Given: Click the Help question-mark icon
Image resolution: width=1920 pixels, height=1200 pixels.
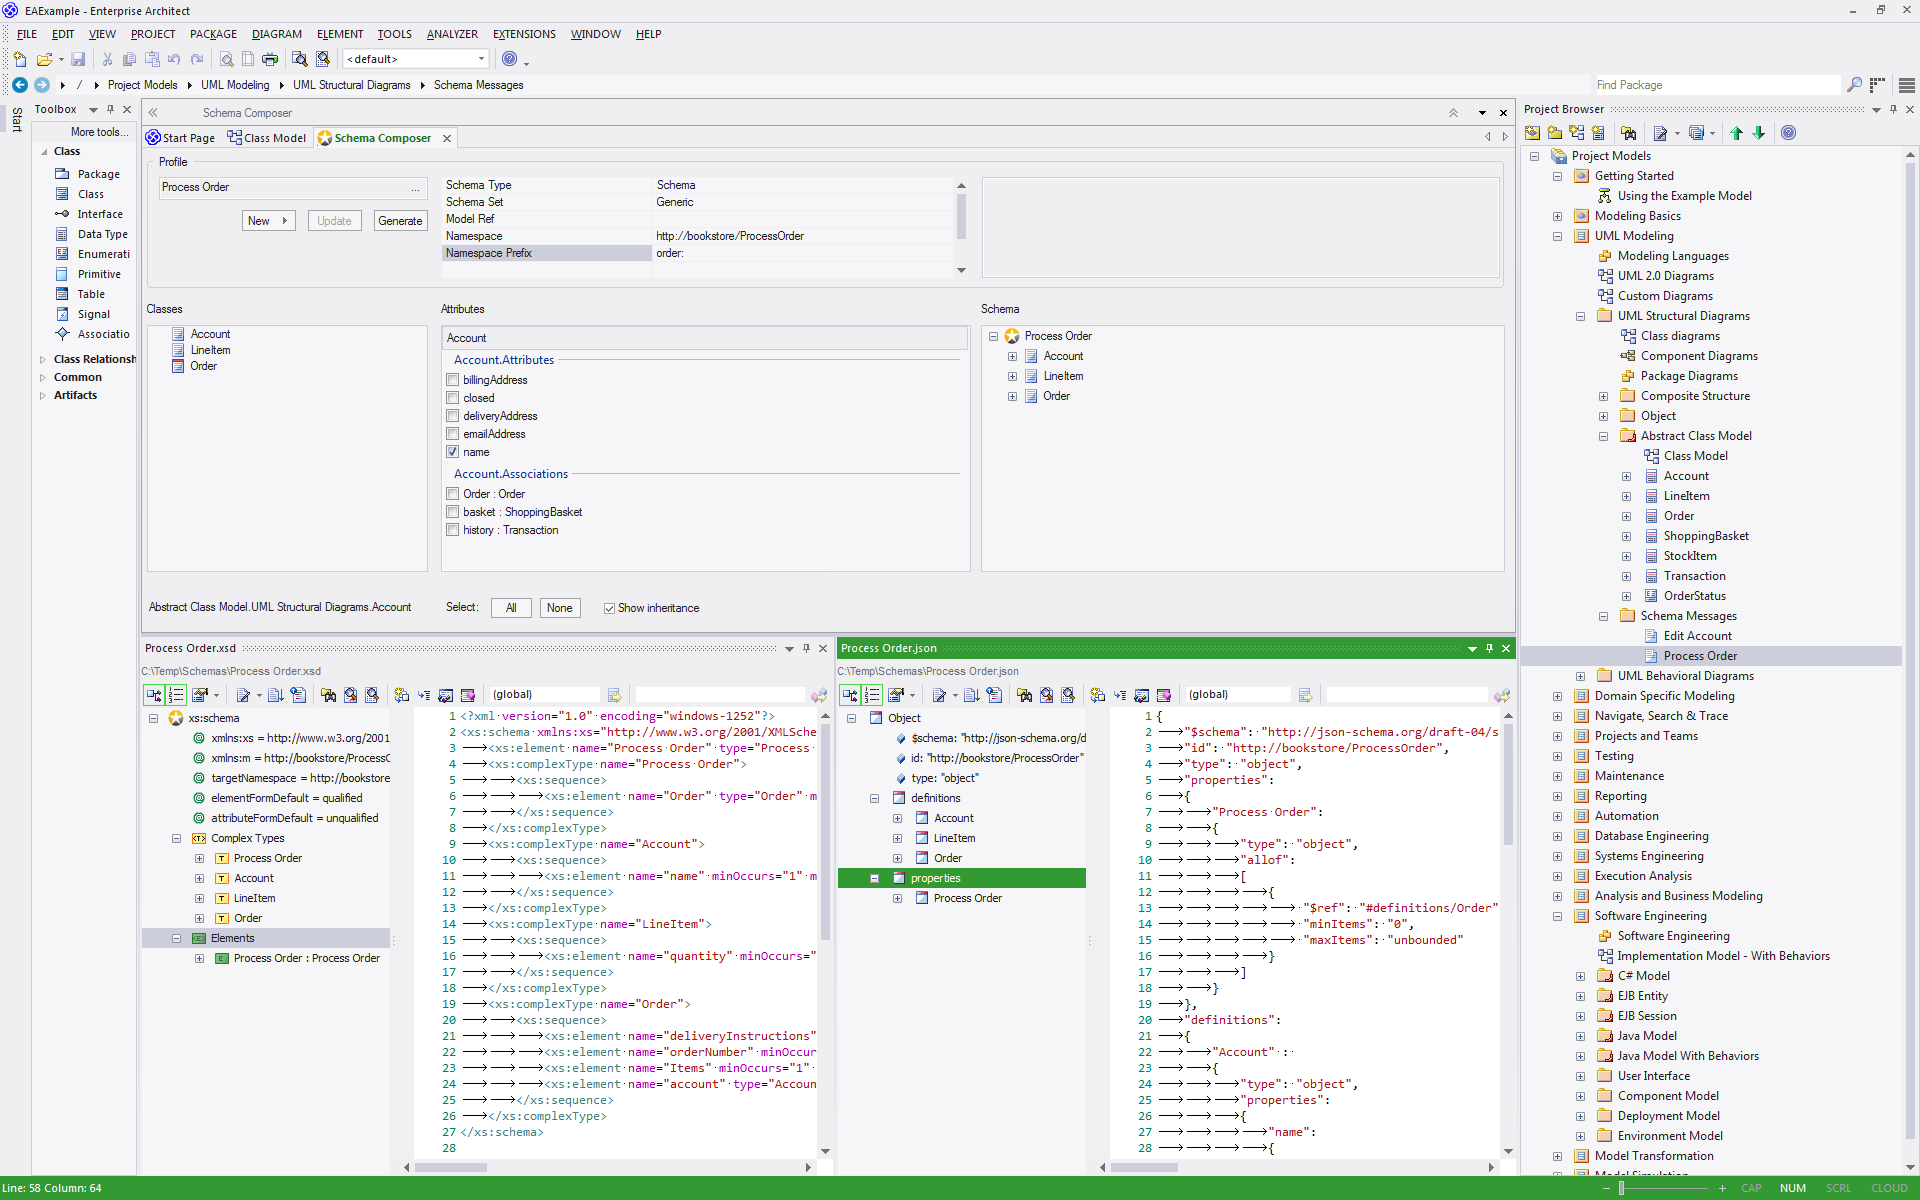Looking at the screenshot, I should click(x=510, y=59).
